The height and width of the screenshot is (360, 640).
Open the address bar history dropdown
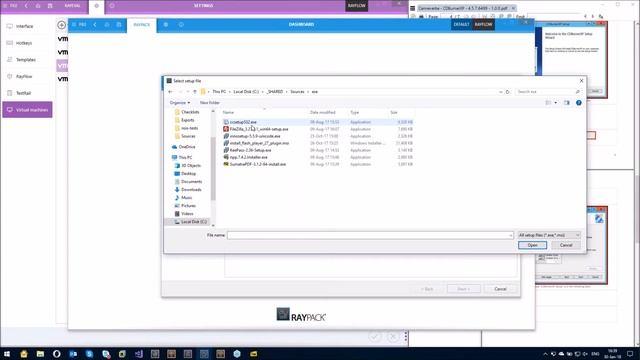pos(501,92)
